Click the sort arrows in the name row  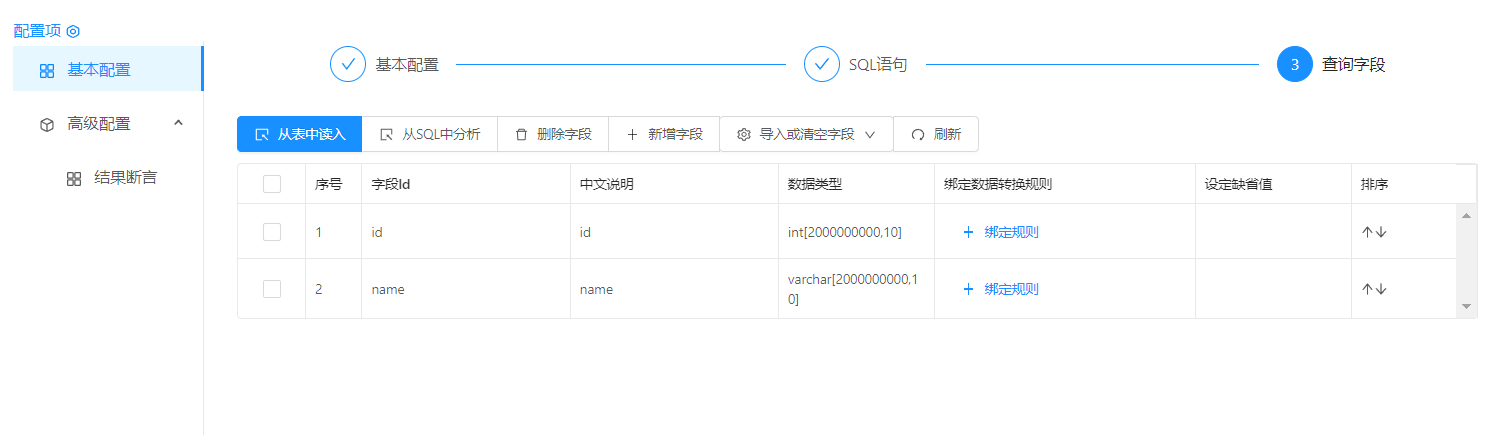[x=1374, y=289]
